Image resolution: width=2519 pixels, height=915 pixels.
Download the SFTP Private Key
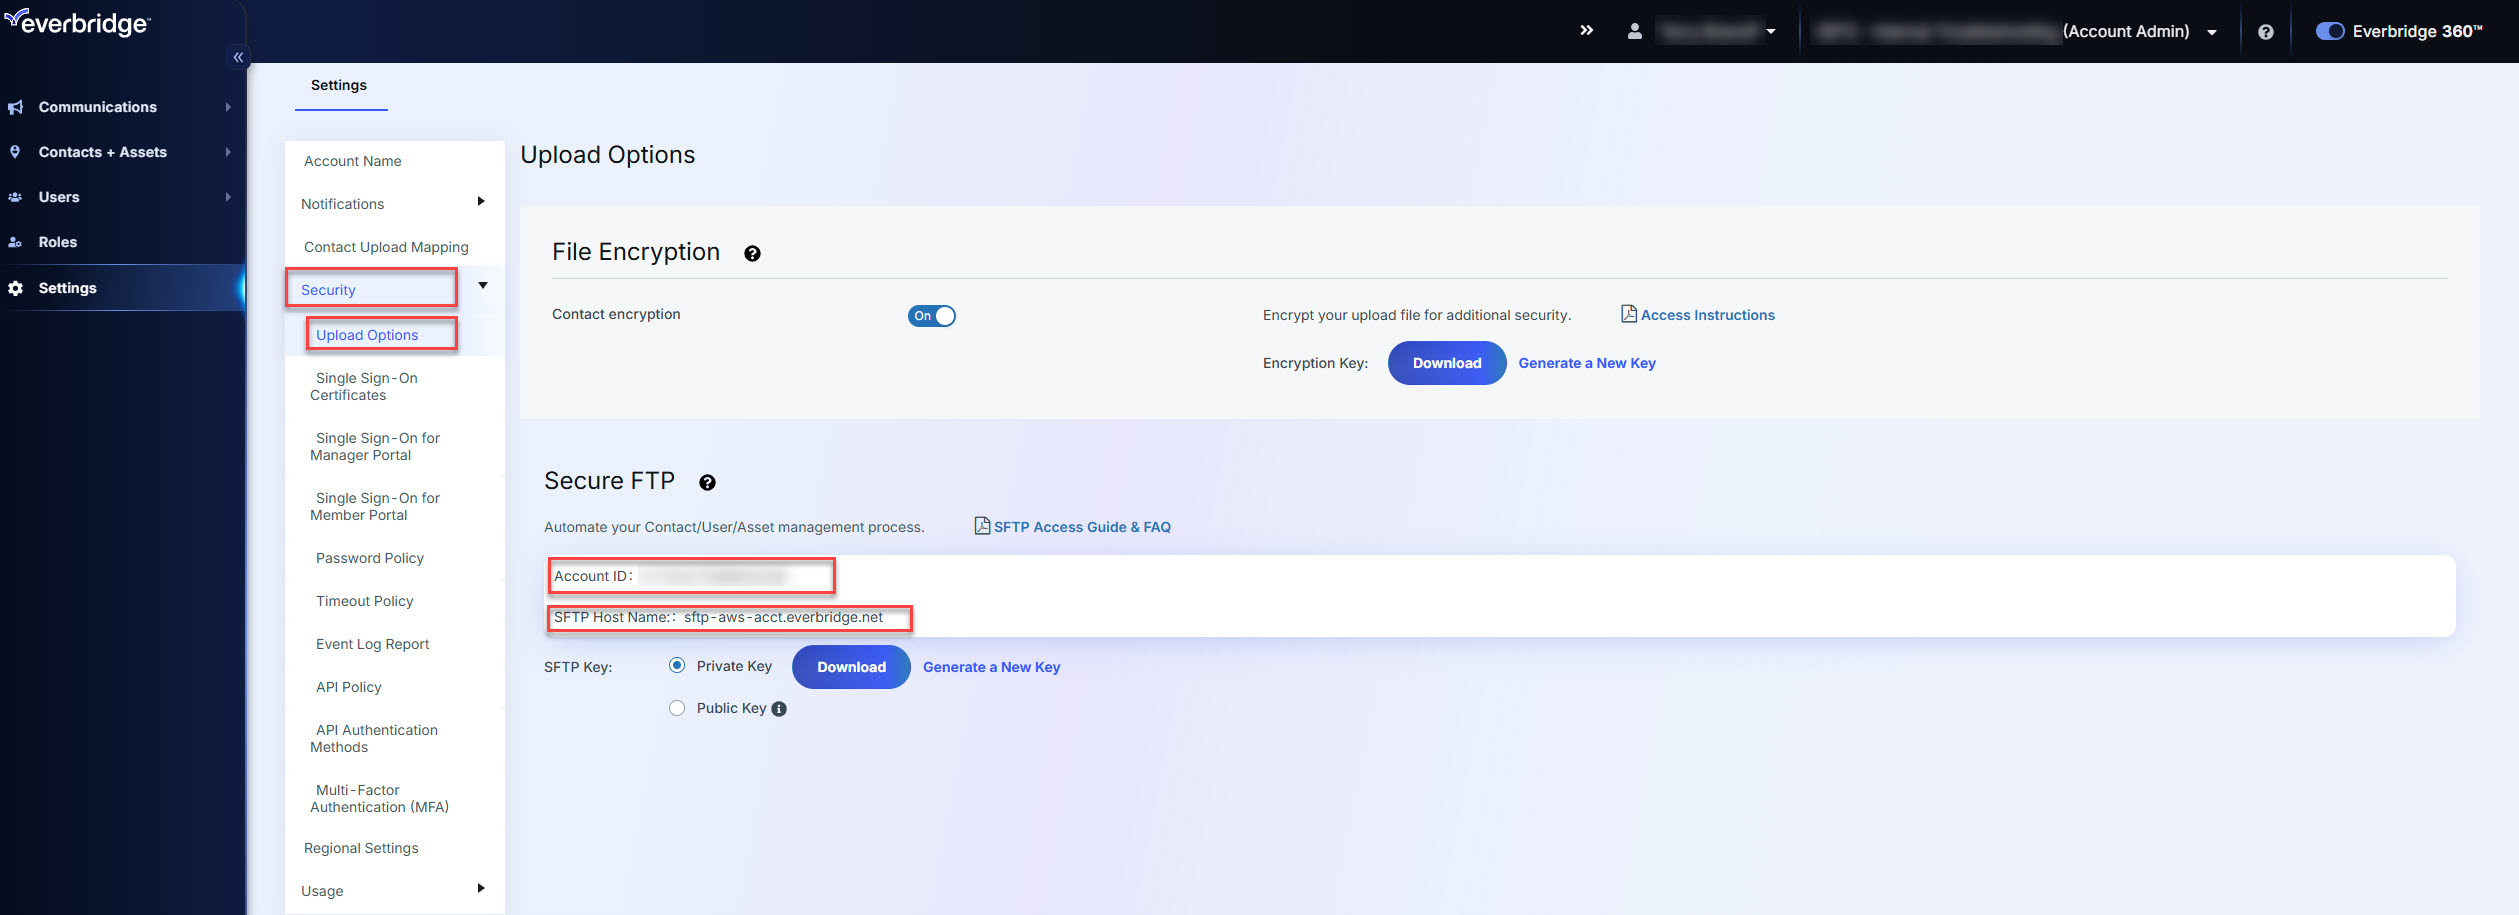pyautogui.click(x=851, y=666)
